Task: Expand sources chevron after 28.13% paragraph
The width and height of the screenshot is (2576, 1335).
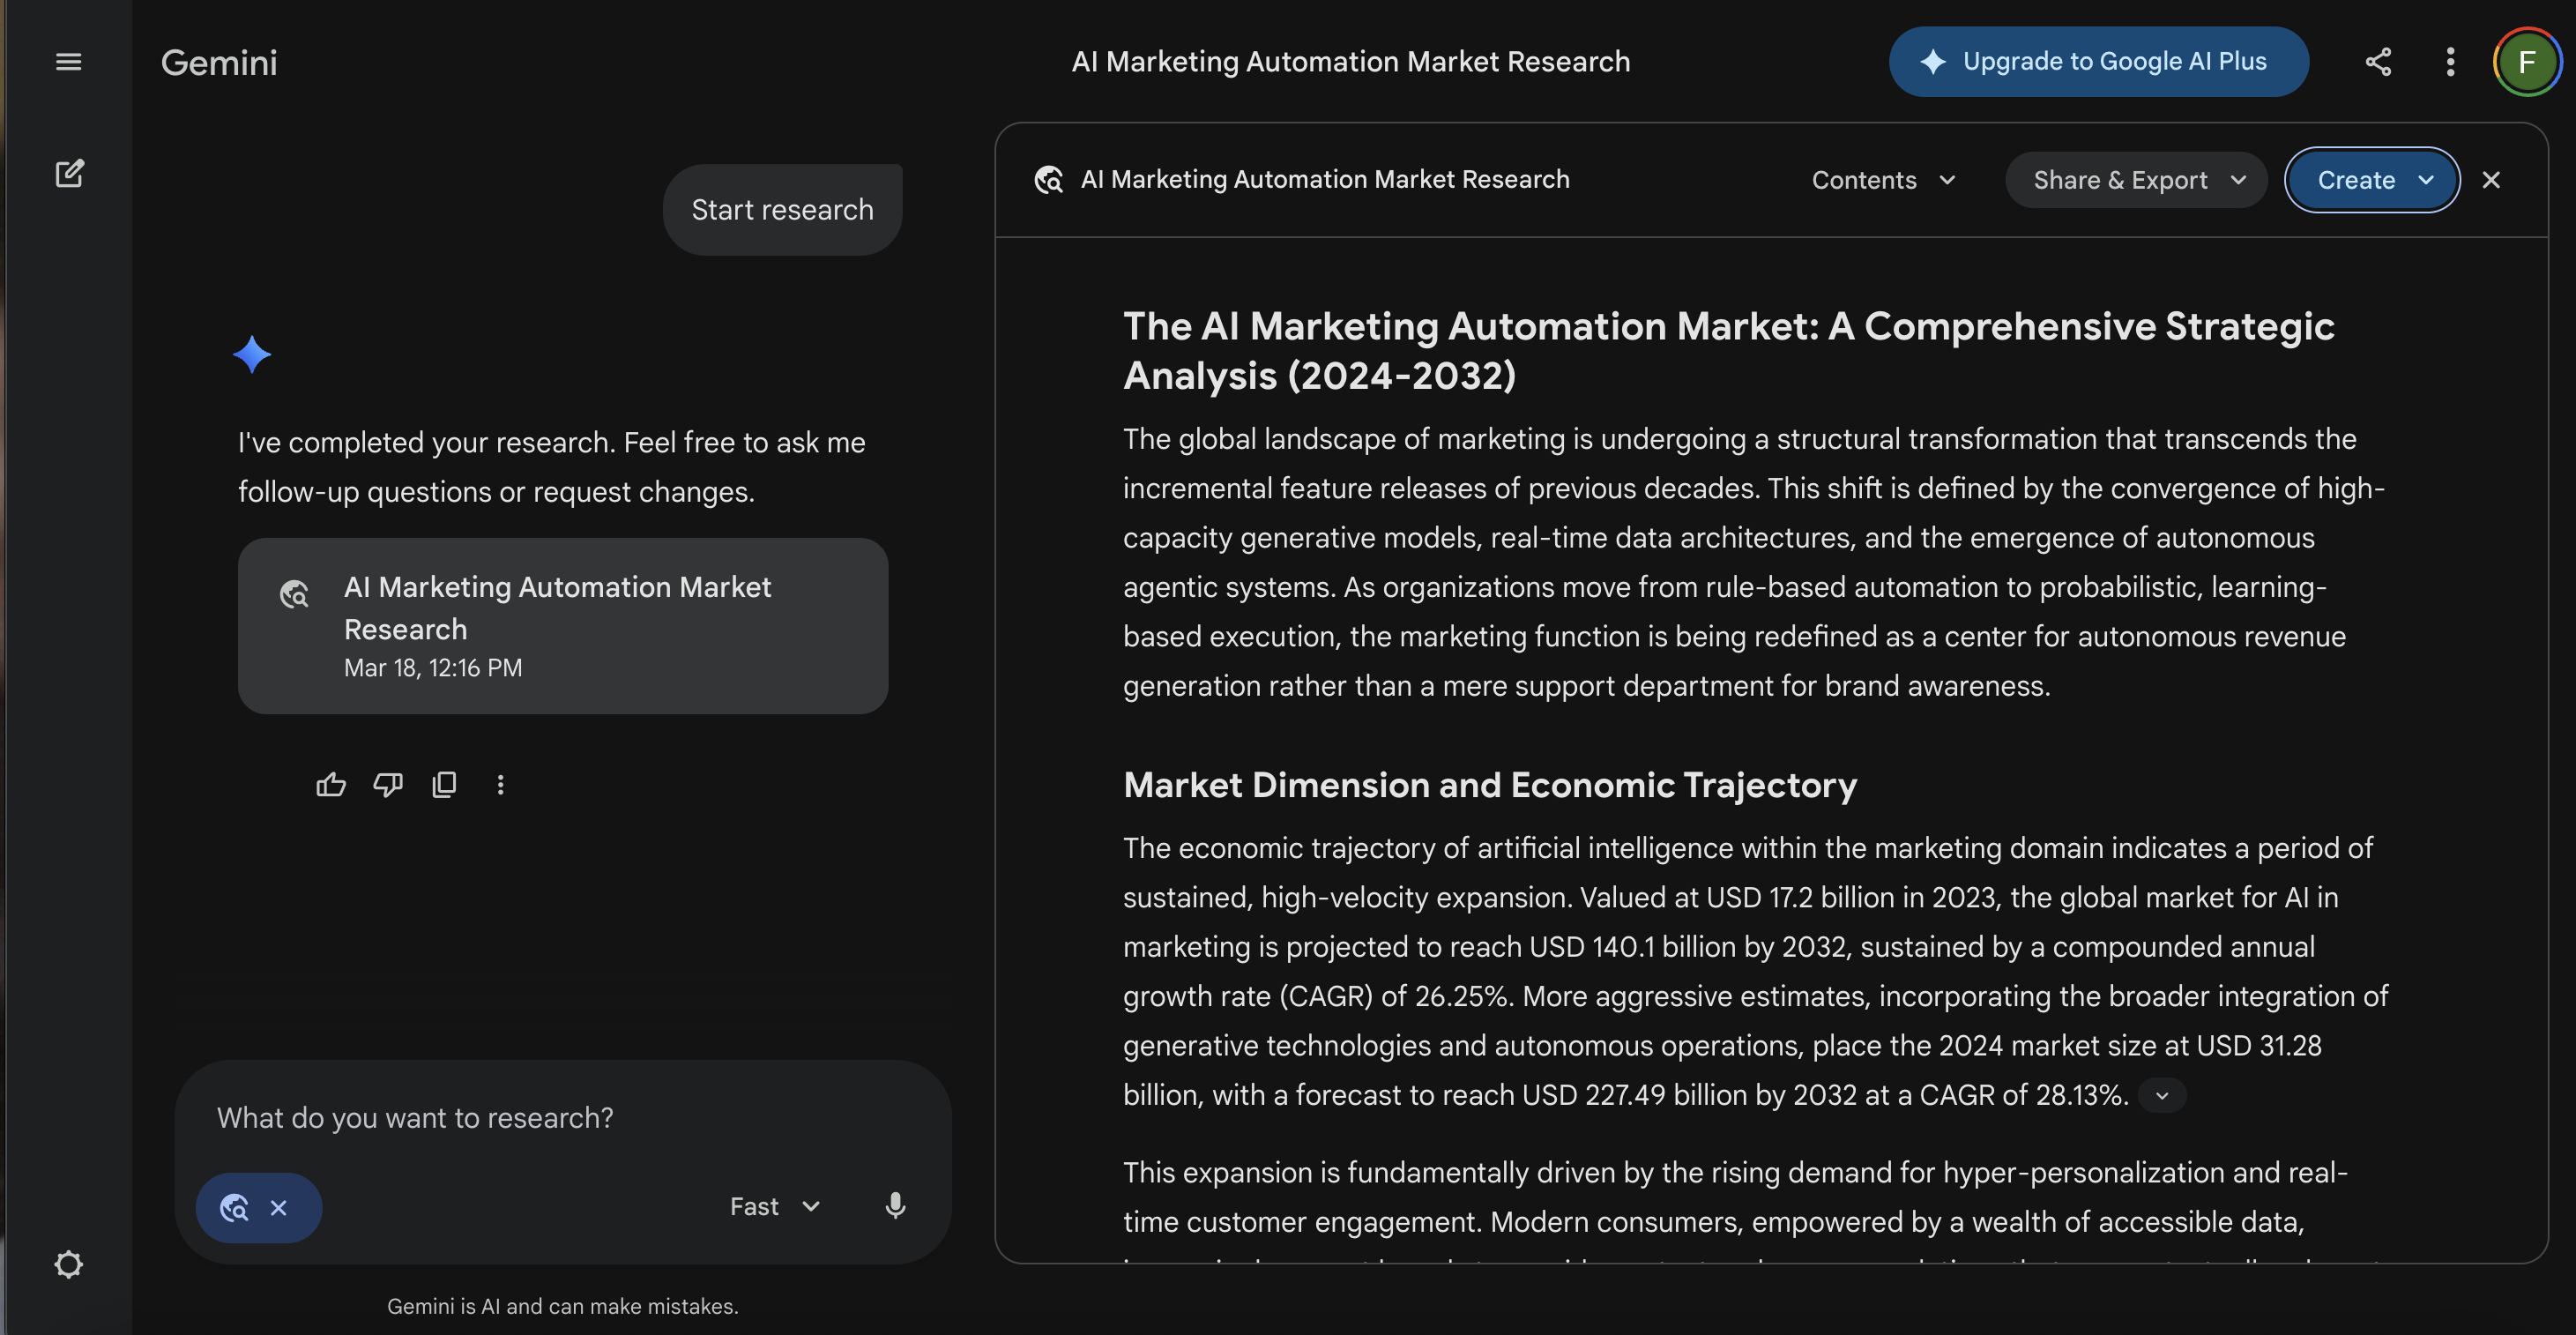Action: coord(2162,1096)
